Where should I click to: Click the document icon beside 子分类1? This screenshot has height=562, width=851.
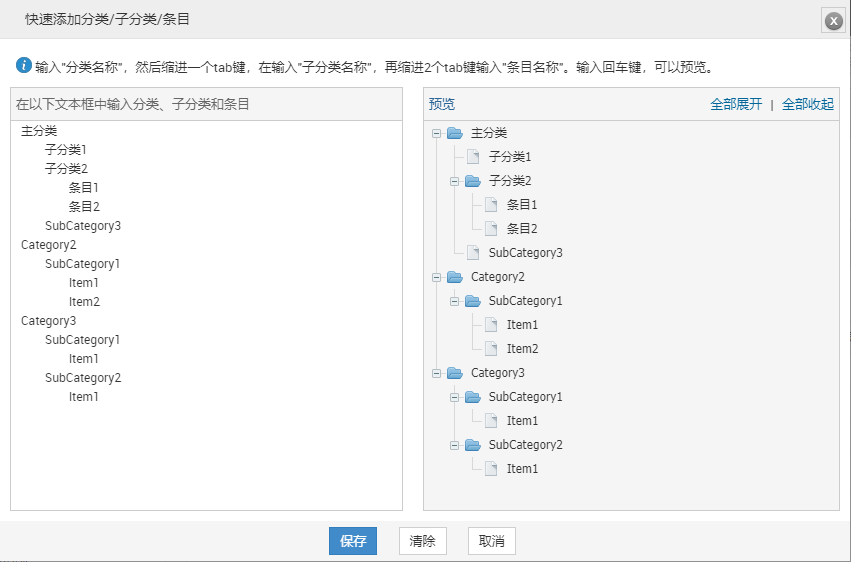(473, 157)
